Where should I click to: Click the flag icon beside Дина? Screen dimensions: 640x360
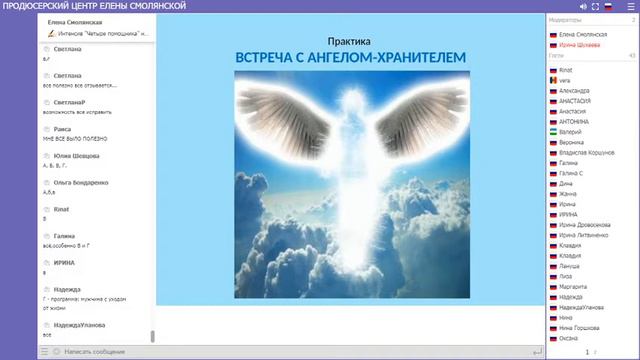click(553, 184)
